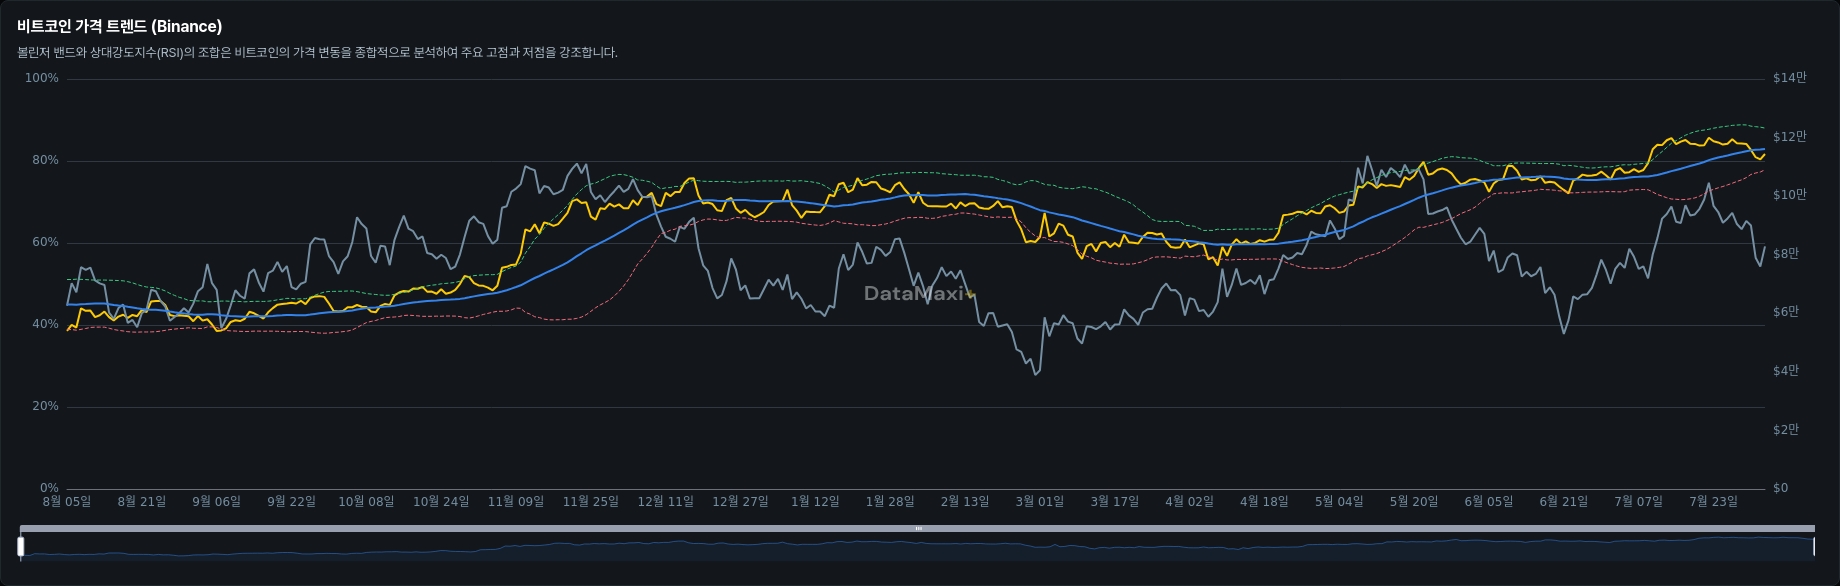Click the mini price chart in the navigator
The width and height of the screenshot is (1840, 586).
click(x=917, y=548)
